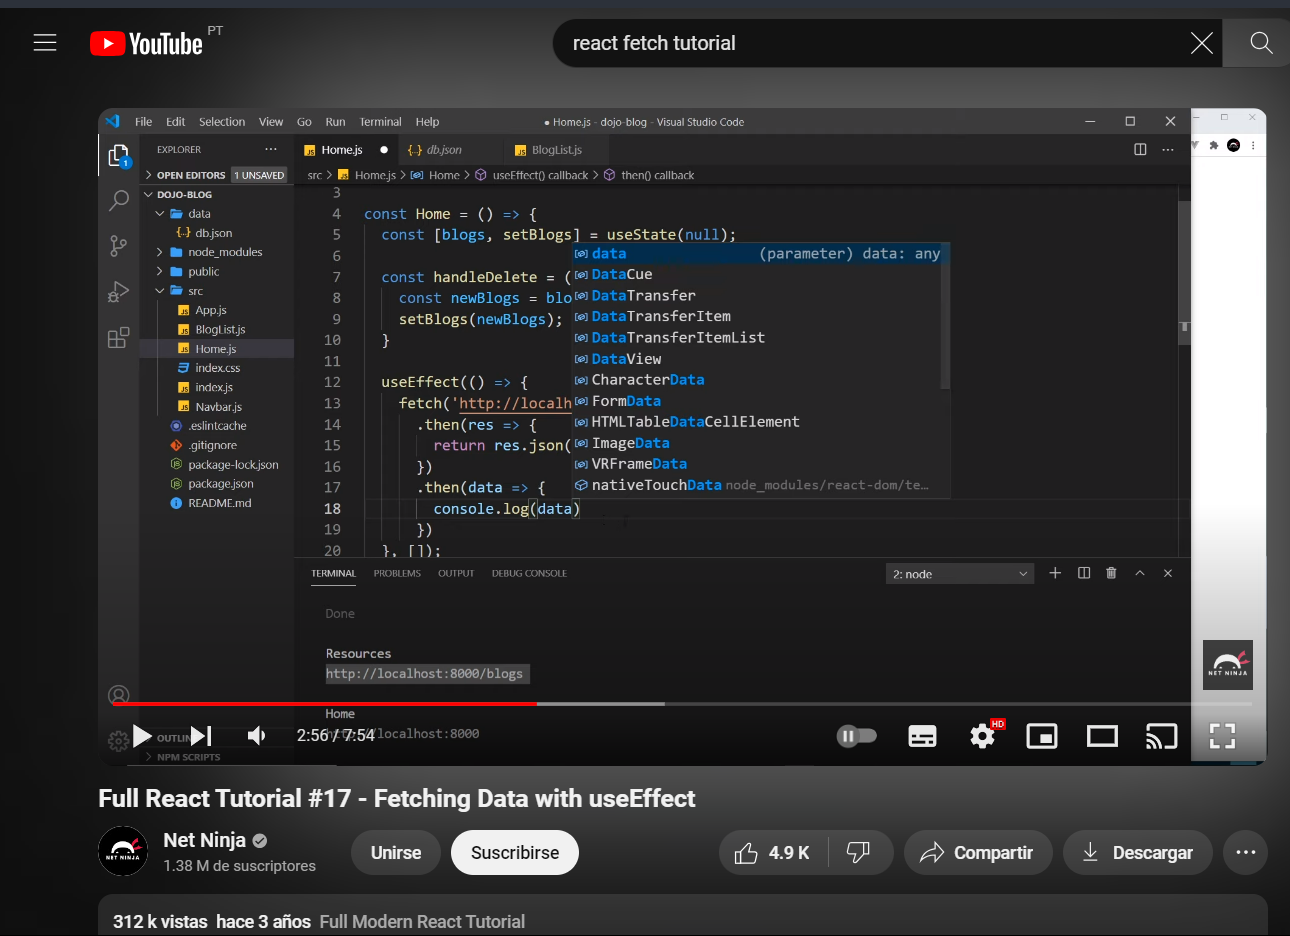The image size is (1290, 936).
Task: Clear the search box text
Action: coord(1201,43)
